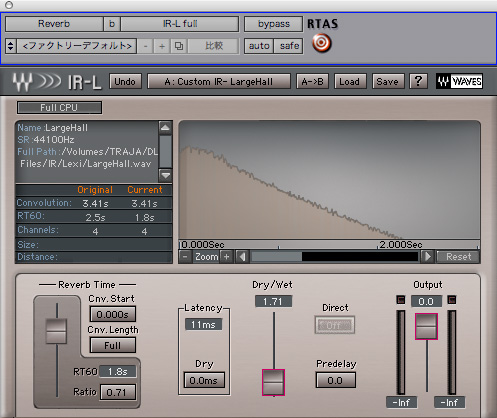Image resolution: width=497 pixels, height=418 pixels.
Task: Click the Distance: row in table
Action: pos(94,257)
